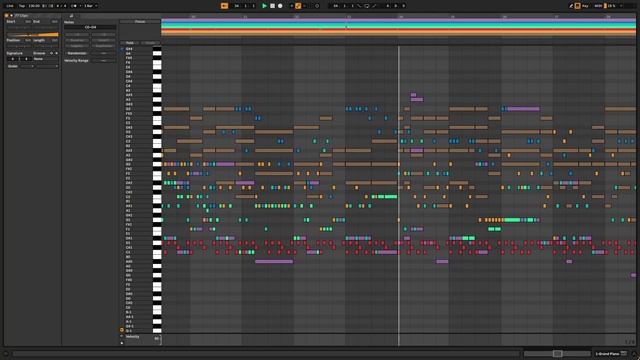This screenshot has width=640, height=360.
Task: Open the Groove None dropdown
Action: 46,59
